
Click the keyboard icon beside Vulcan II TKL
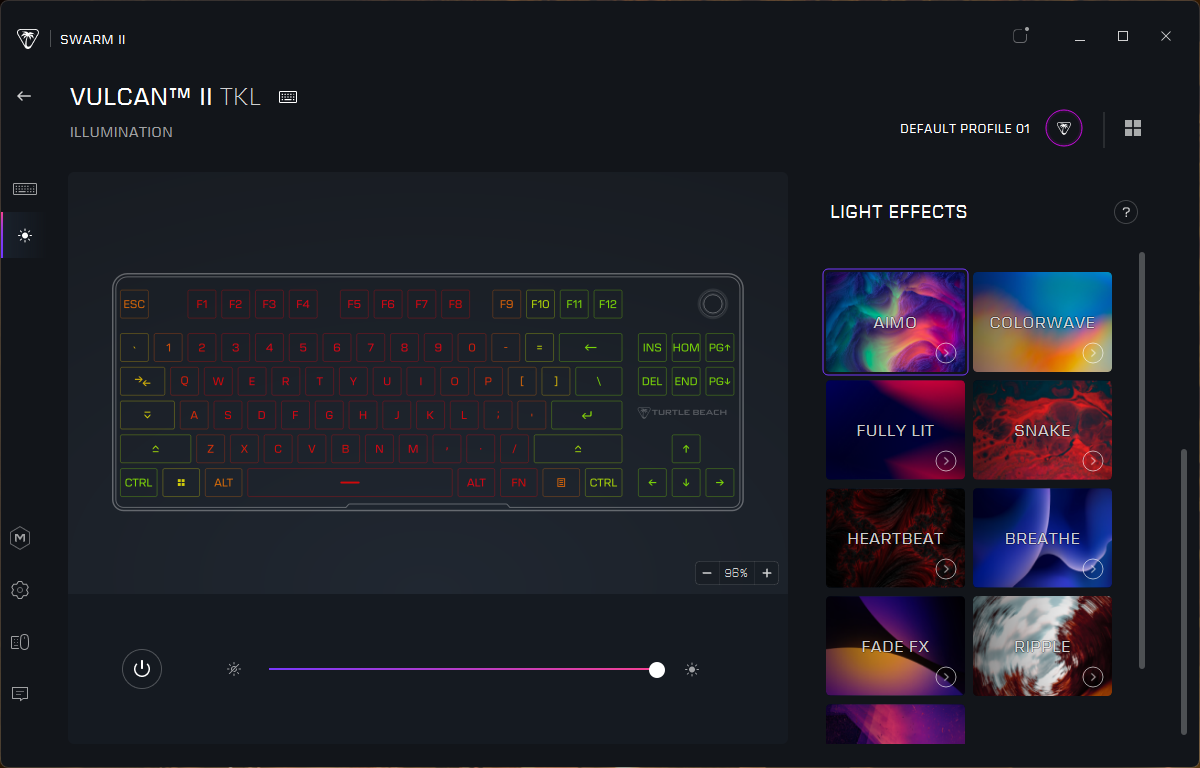tap(288, 97)
